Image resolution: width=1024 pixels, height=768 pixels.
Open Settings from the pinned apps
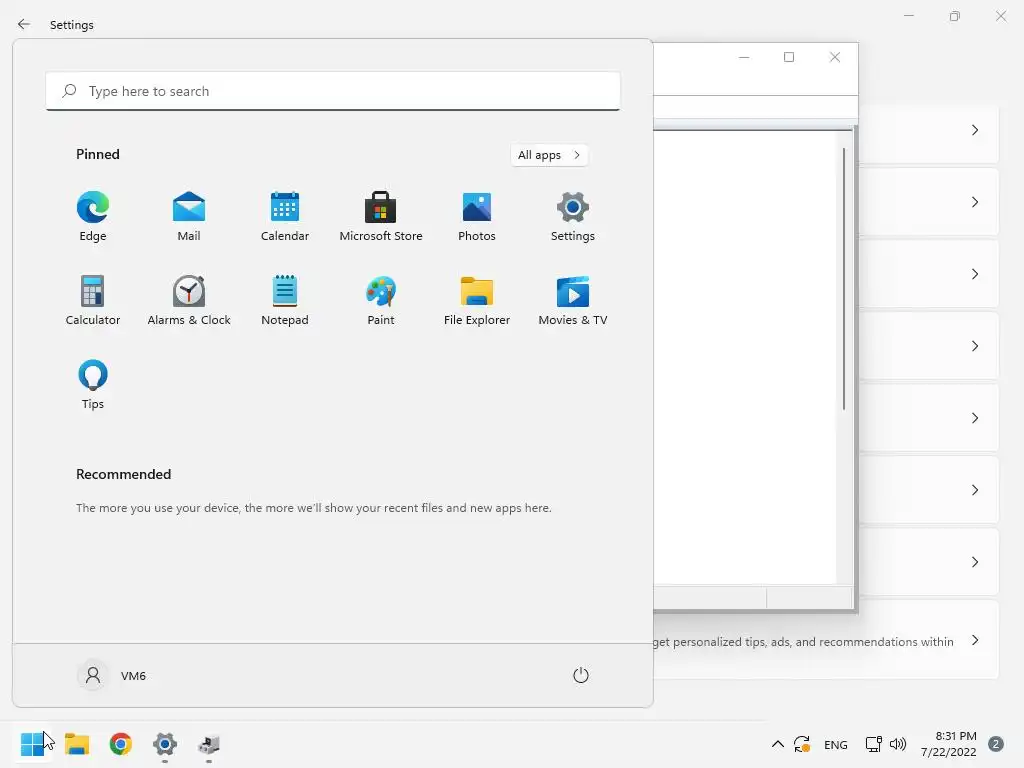(573, 216)
